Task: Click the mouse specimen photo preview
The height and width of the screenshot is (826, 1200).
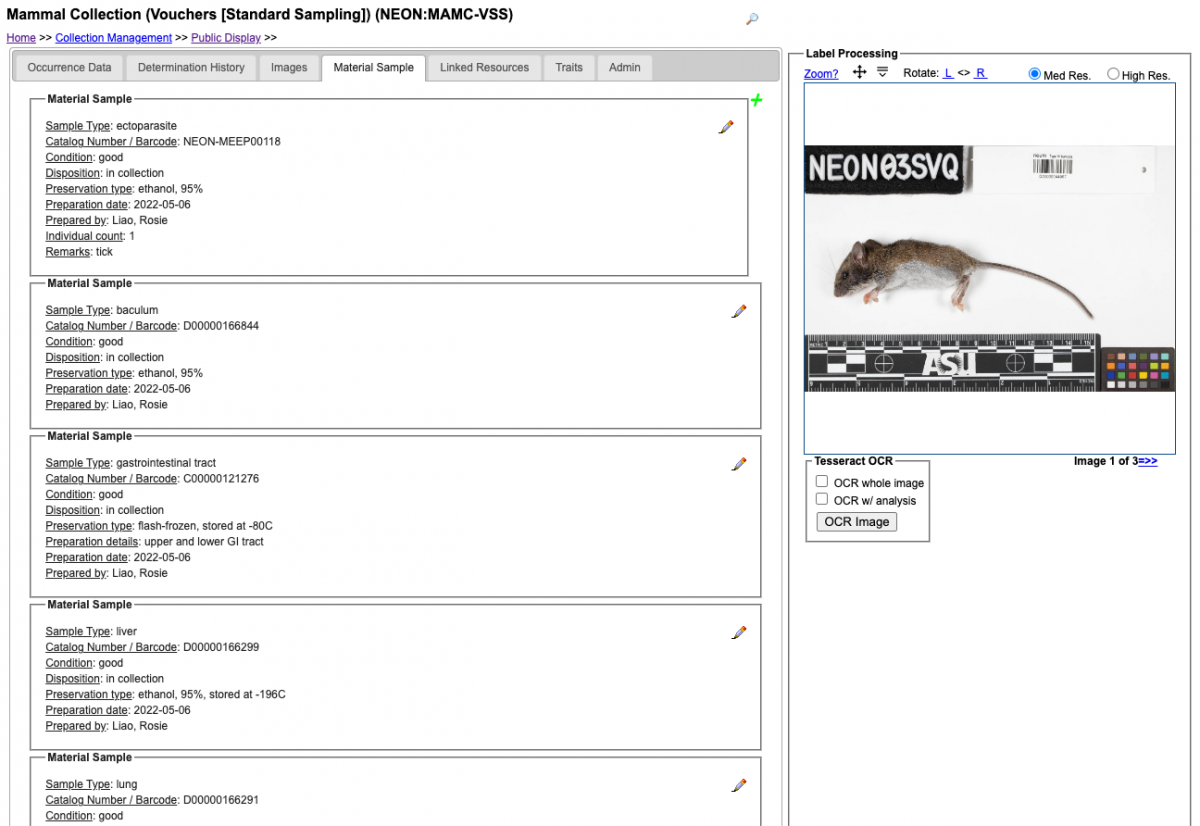Action: 990,265
